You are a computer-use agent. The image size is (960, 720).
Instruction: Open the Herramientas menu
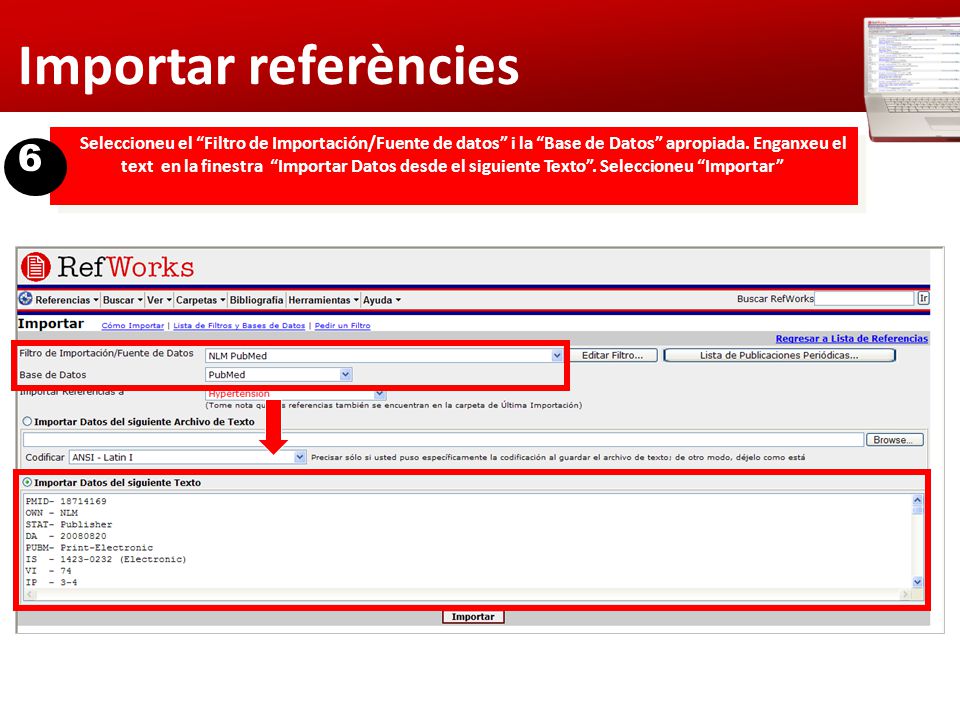pyautogui.click(x=323, y=300)
